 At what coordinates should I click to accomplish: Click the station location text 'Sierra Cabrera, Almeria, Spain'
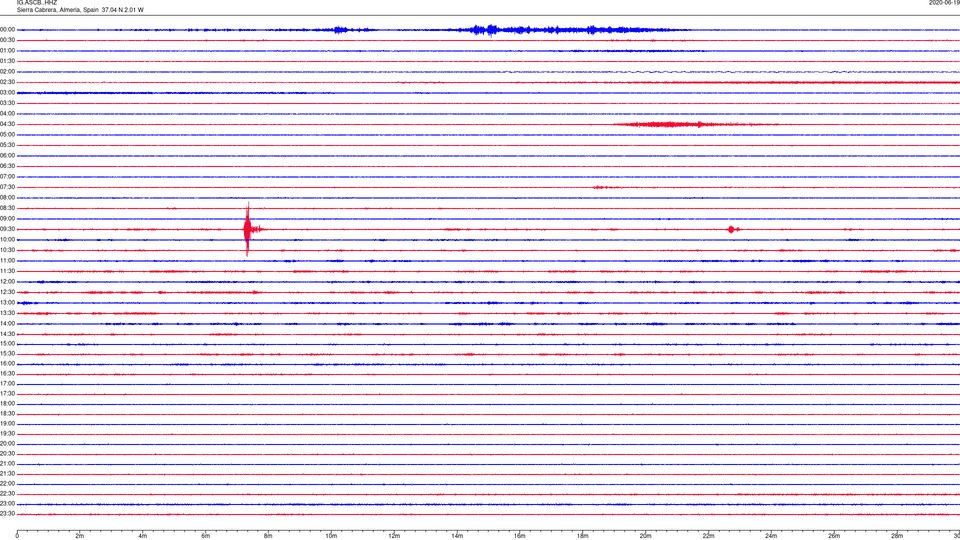click(x=58, y=10)
